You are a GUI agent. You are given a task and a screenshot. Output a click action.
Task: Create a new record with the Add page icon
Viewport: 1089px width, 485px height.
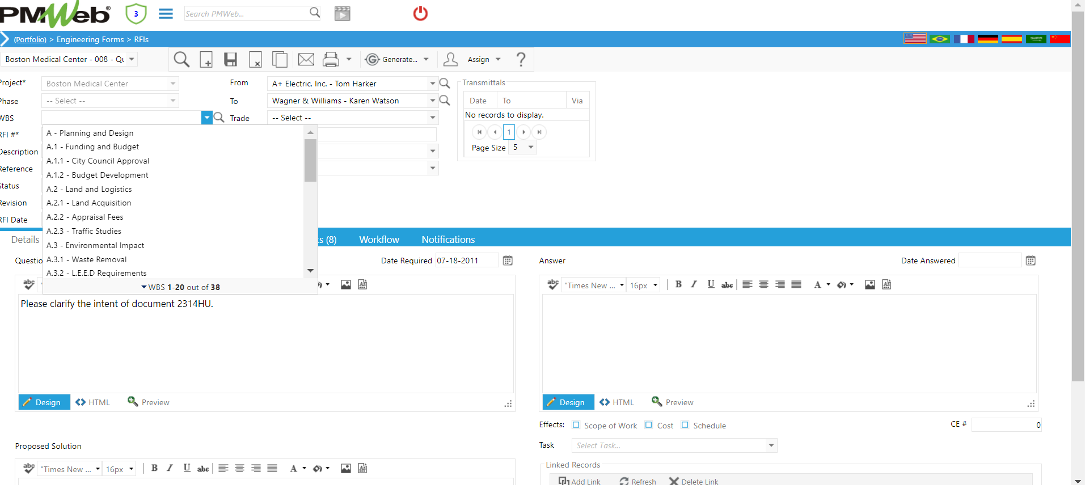pos(206,60)
